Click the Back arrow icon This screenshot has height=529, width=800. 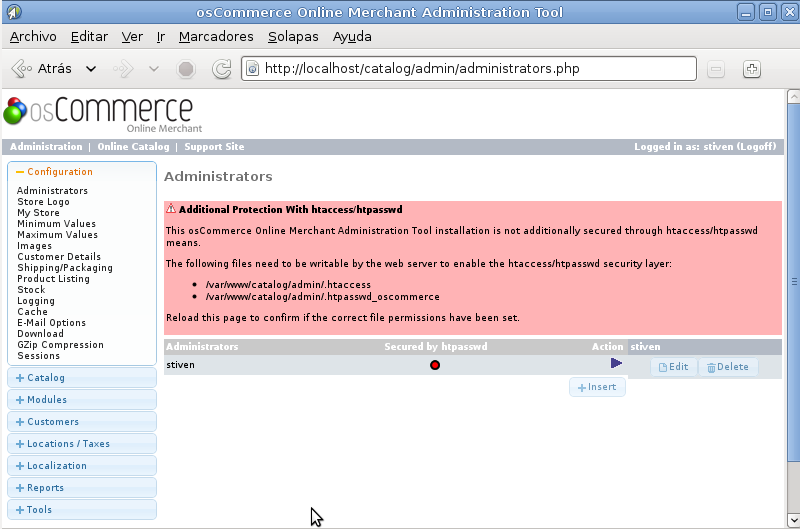pyautogui.click(x=21, y=68)
